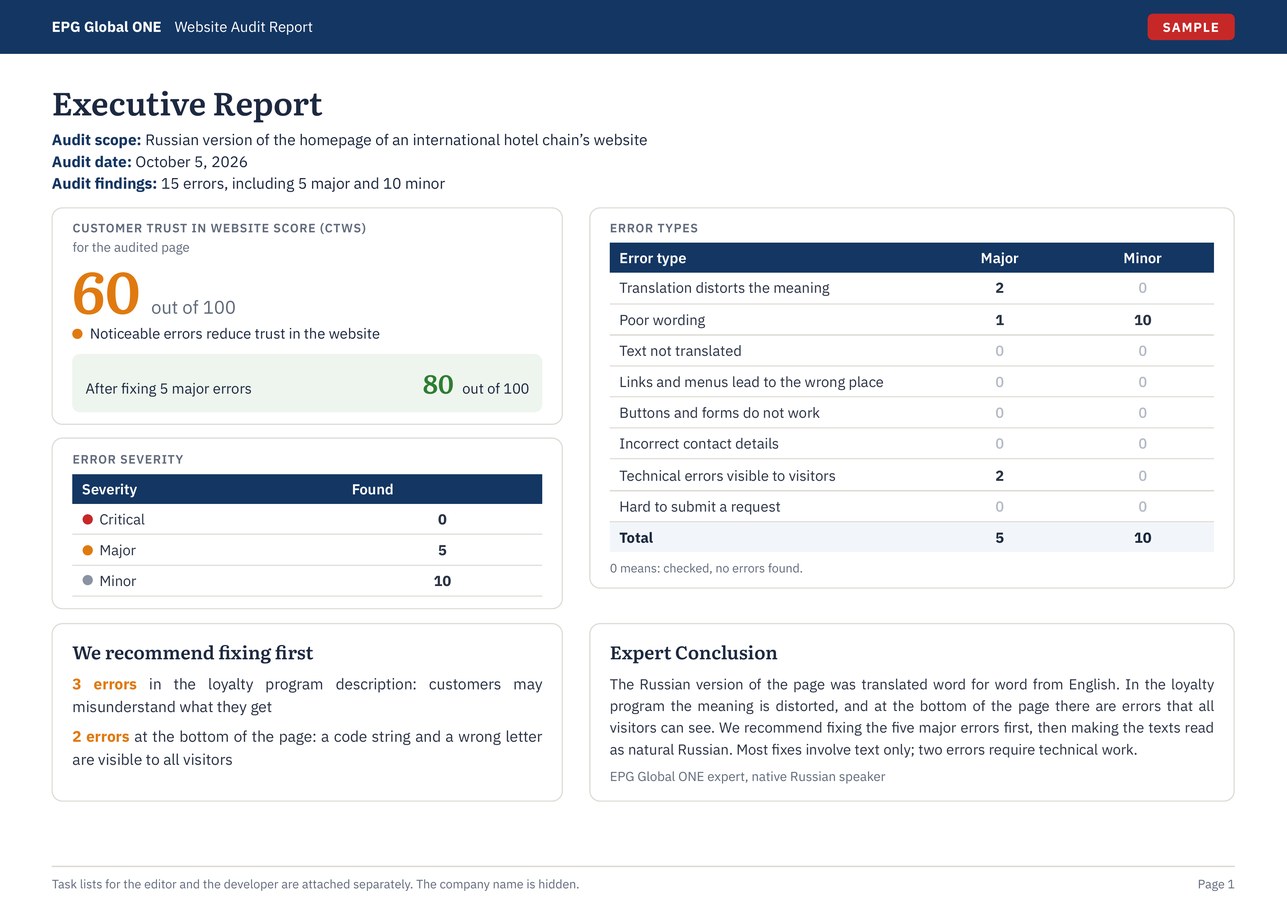Select the 'Audit scope:' label
This screenshot has width=1287, height=910.
coord(96,140)
